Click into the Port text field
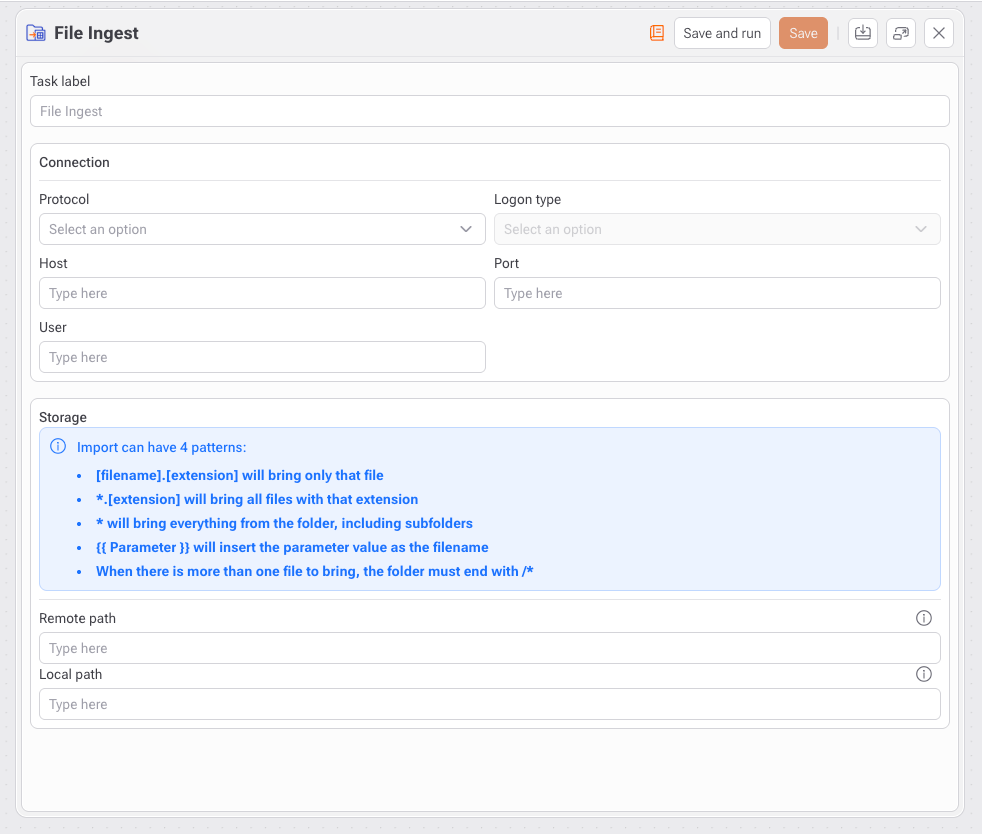 pos(716,293)
